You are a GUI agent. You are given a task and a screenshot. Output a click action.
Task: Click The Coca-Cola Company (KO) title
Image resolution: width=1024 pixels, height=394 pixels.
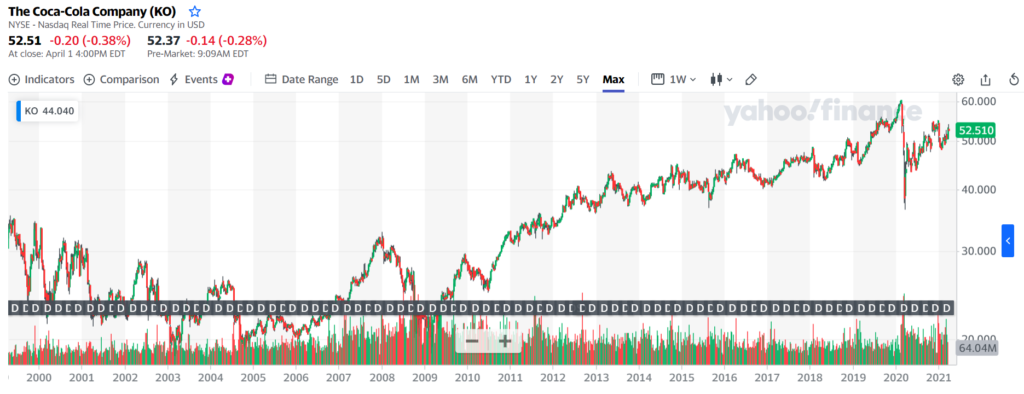92,11
